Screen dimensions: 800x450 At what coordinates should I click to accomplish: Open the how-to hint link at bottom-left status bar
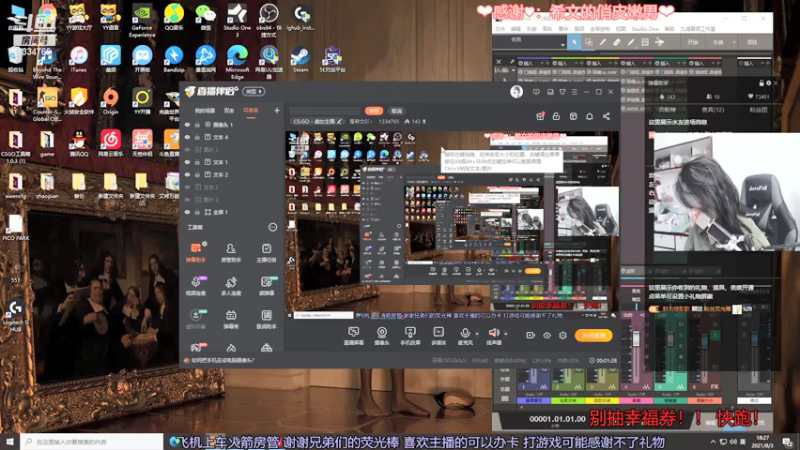tap(222, 360)
